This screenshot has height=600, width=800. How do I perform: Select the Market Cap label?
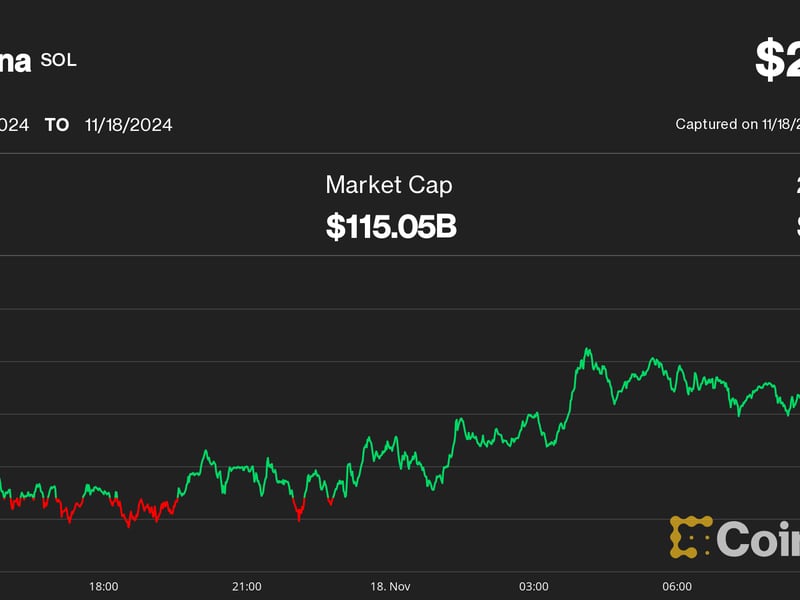tap(388, 184)
